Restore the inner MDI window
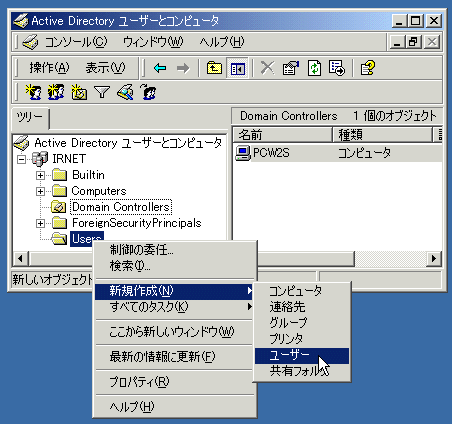The image size is (452, 424). coord(413,42)
